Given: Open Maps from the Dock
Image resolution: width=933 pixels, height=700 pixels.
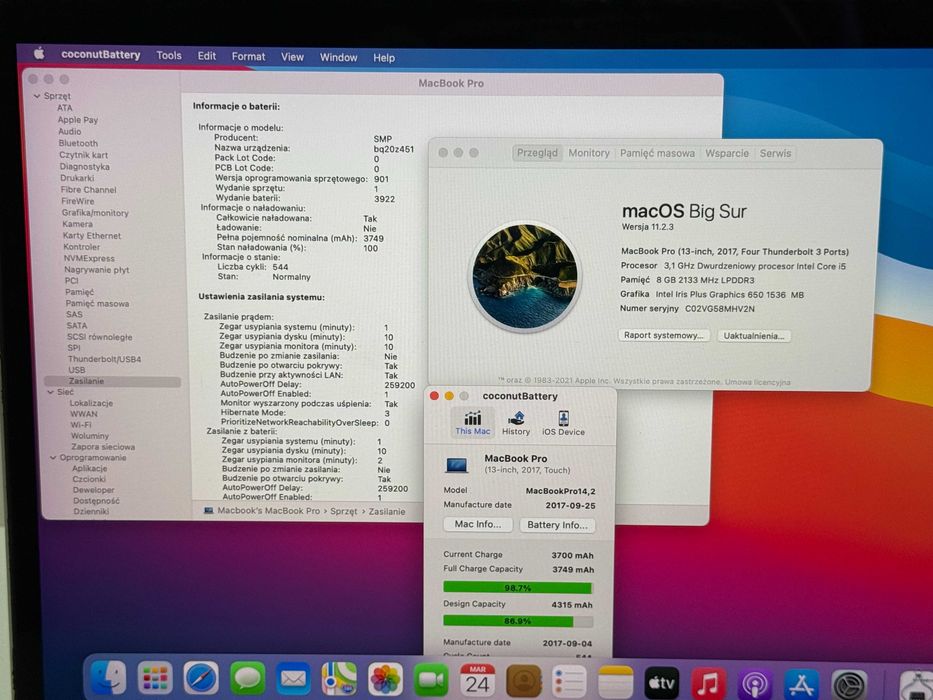Looking at the screenshot, I should point(339,679).
